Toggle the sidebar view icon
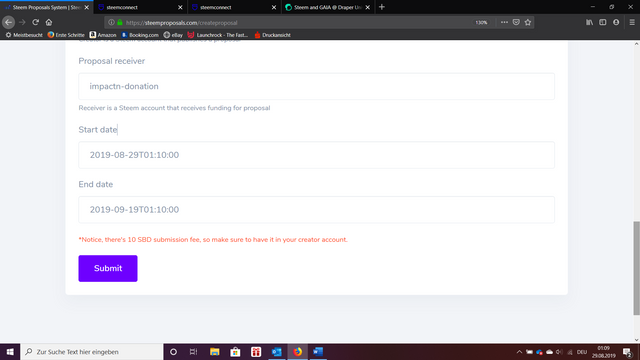Screen dimensions: 640x360 tap(603, 22)
